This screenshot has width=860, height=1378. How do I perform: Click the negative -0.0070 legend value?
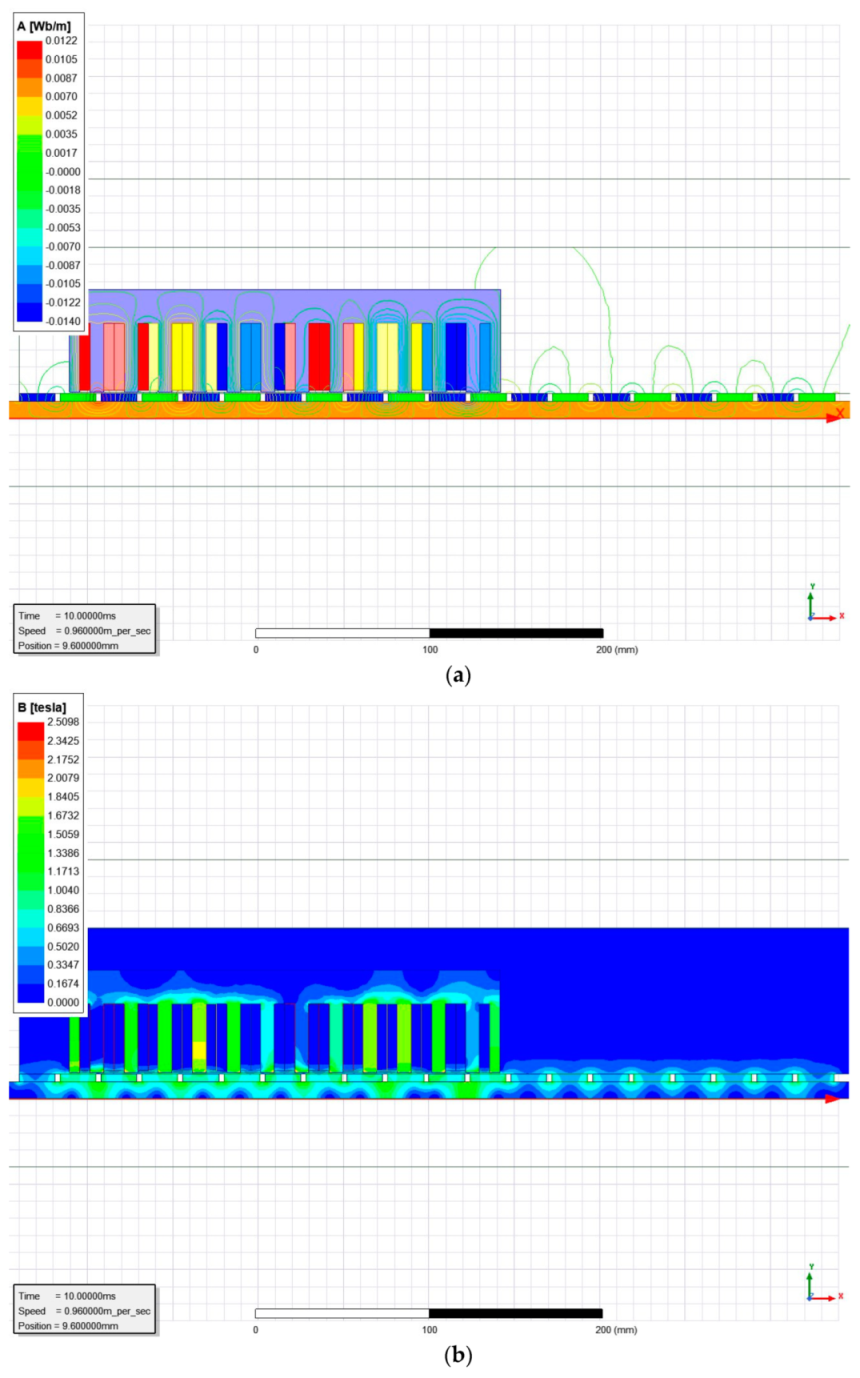[x=62, y=247]
